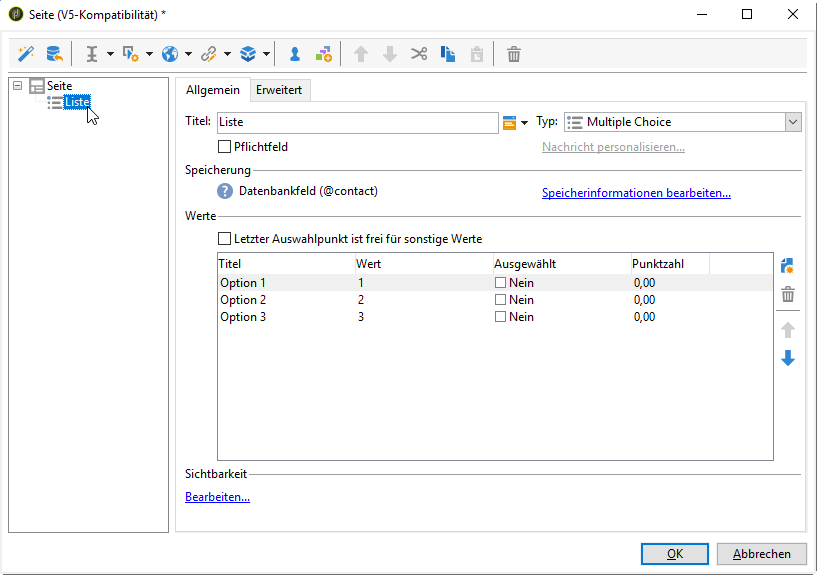Open dropdown arrow next to Titel field
The height and width of the screenshot is (585, 826).
point(524,123)
